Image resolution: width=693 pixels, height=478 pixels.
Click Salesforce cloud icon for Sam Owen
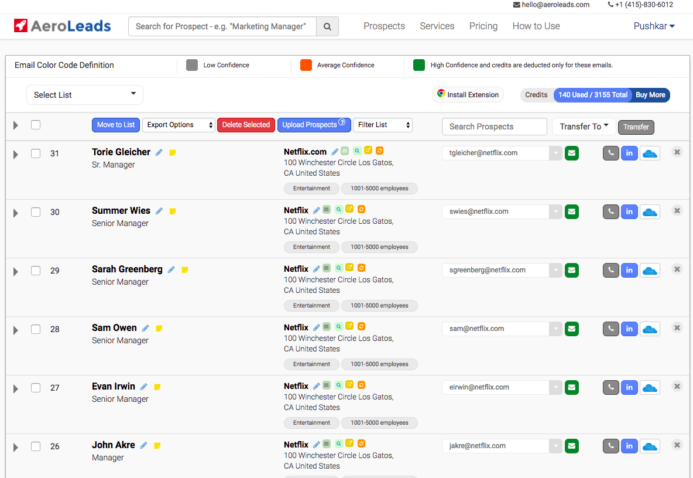point(650,329)
